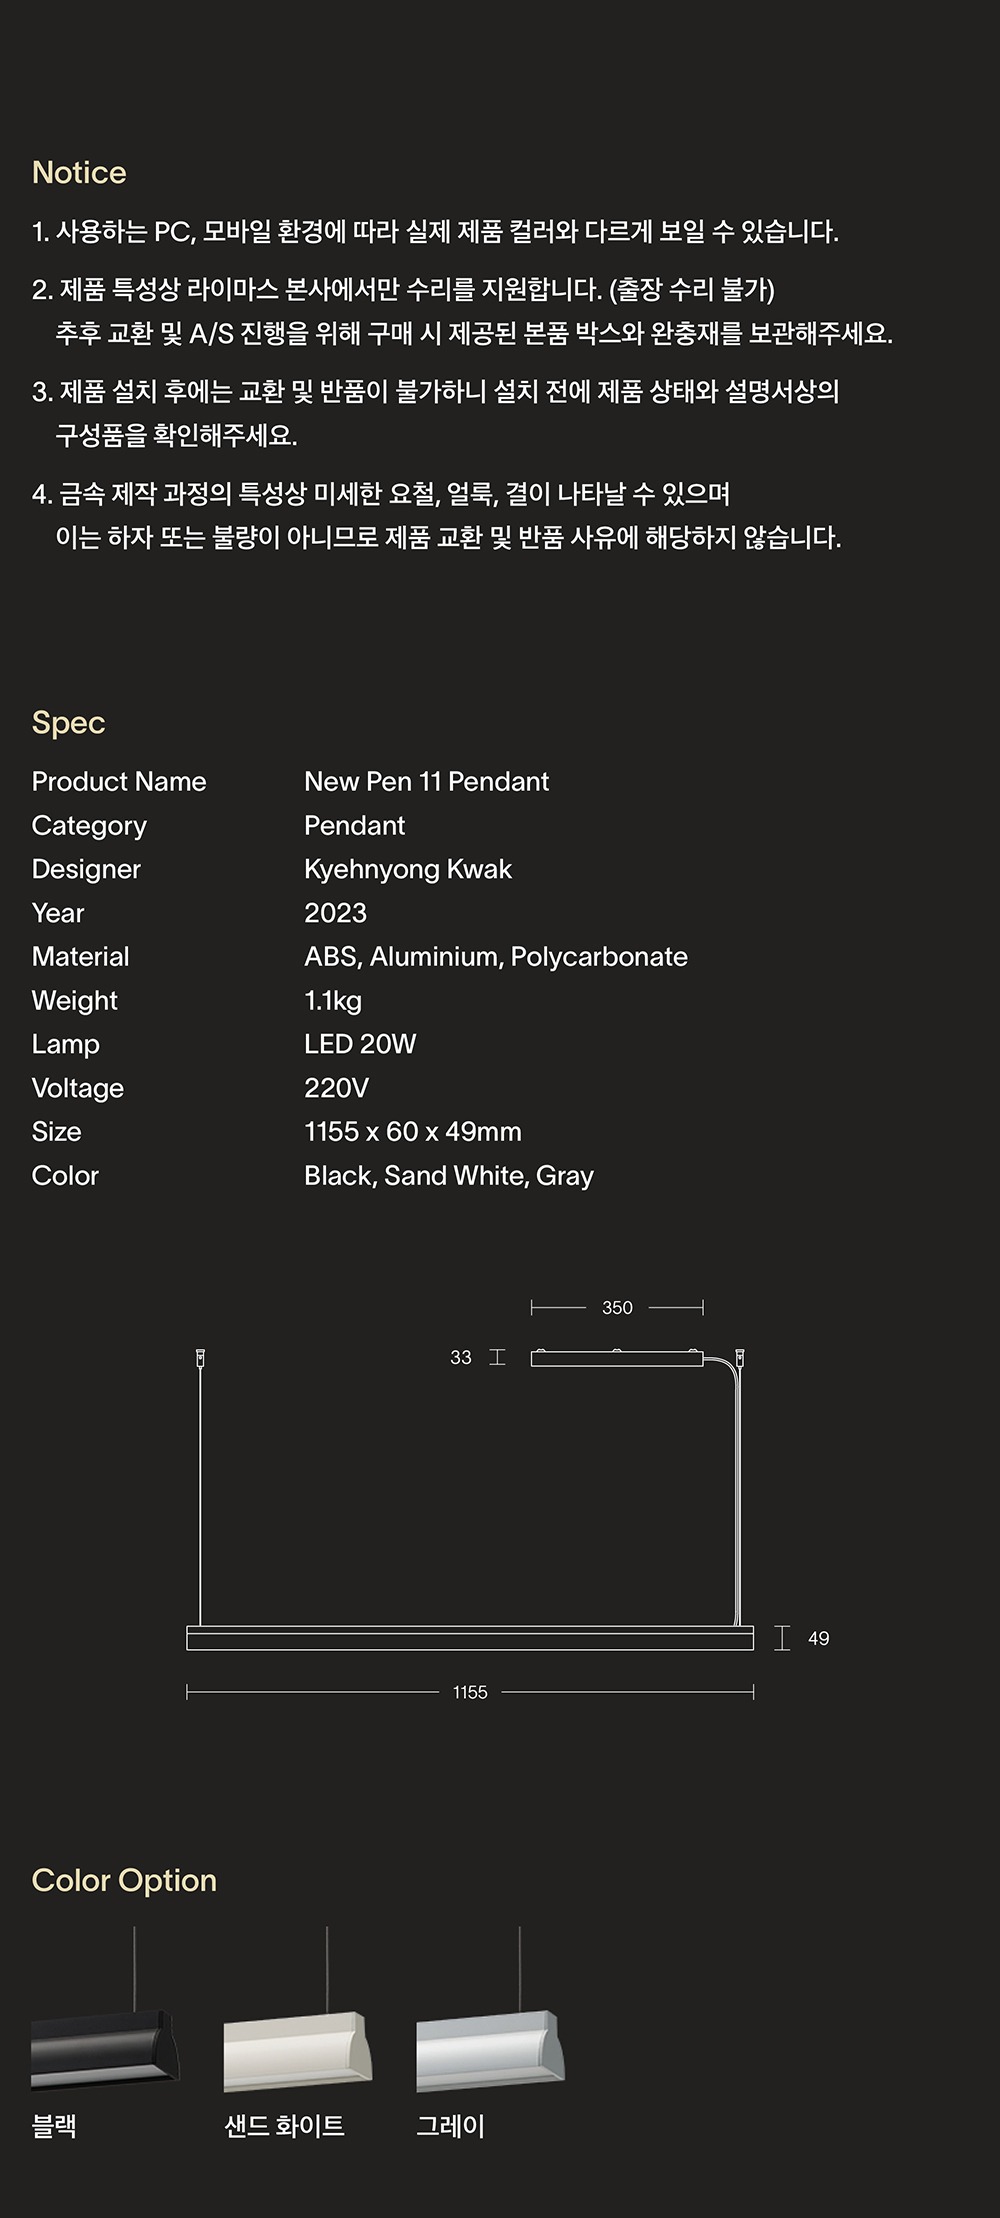Click the LED 20W lamp value
This screenshot has width=1000, height=2218.
pyautogui.click(x=360, y=1044)
